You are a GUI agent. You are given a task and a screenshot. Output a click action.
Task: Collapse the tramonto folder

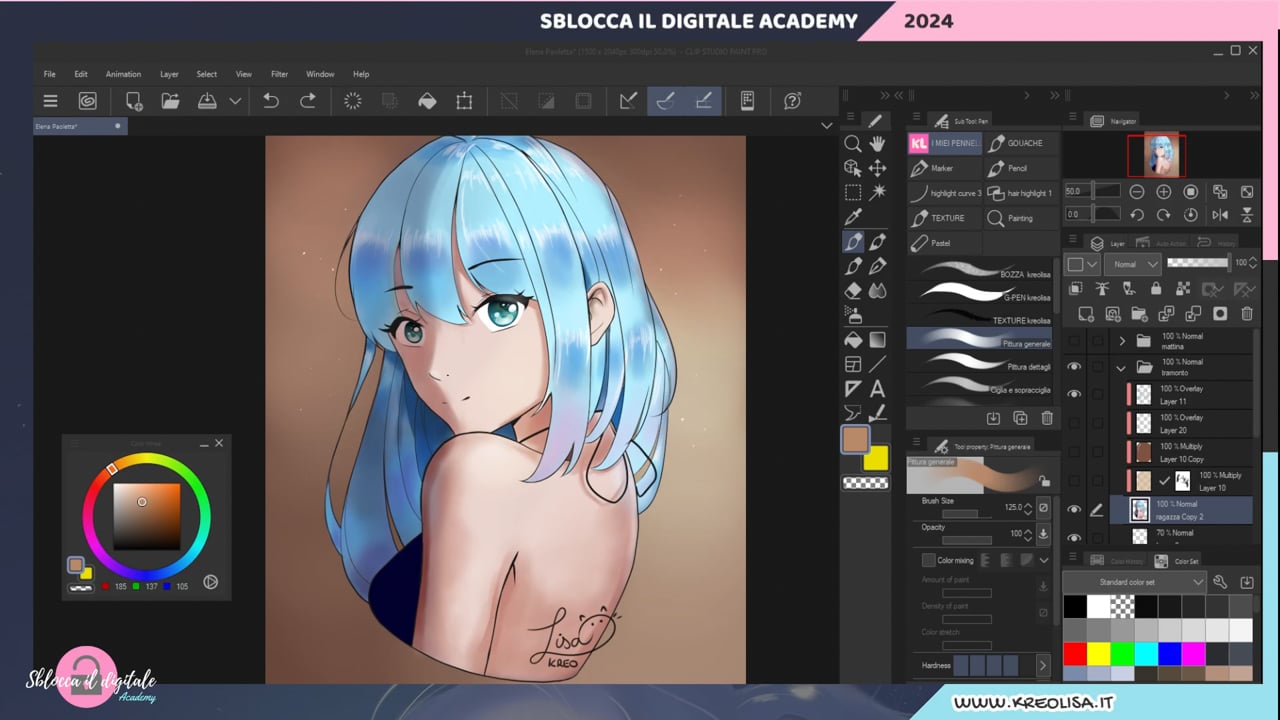(1121, 368)
